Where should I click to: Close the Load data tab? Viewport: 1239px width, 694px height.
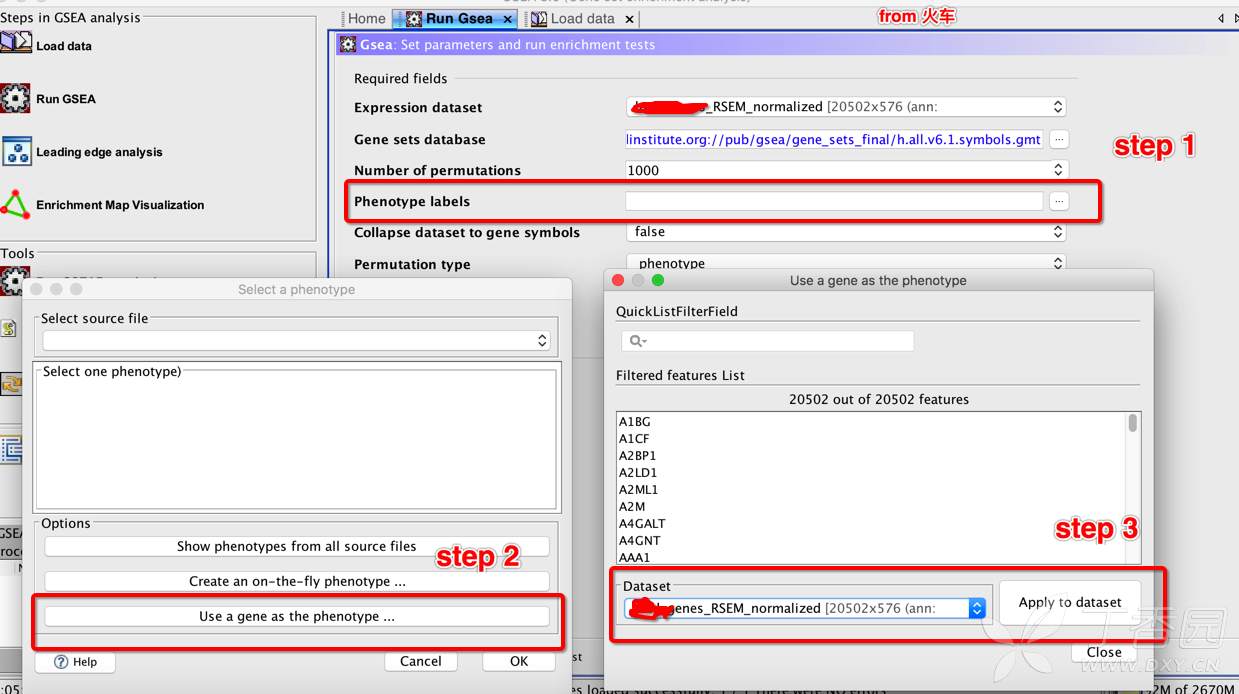[629, 19]
